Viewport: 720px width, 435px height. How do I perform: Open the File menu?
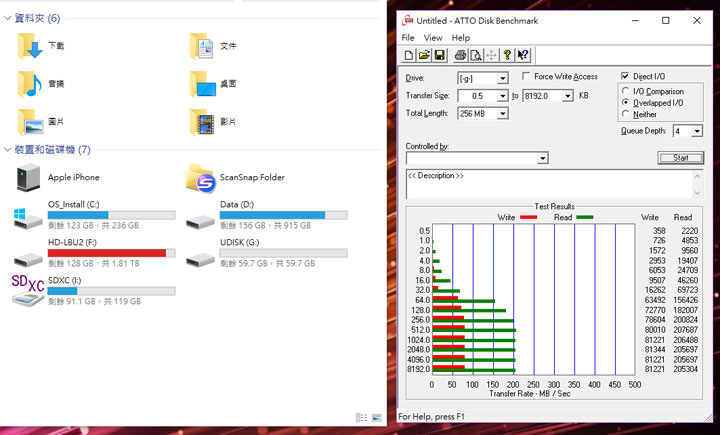[x=408, y=38]
